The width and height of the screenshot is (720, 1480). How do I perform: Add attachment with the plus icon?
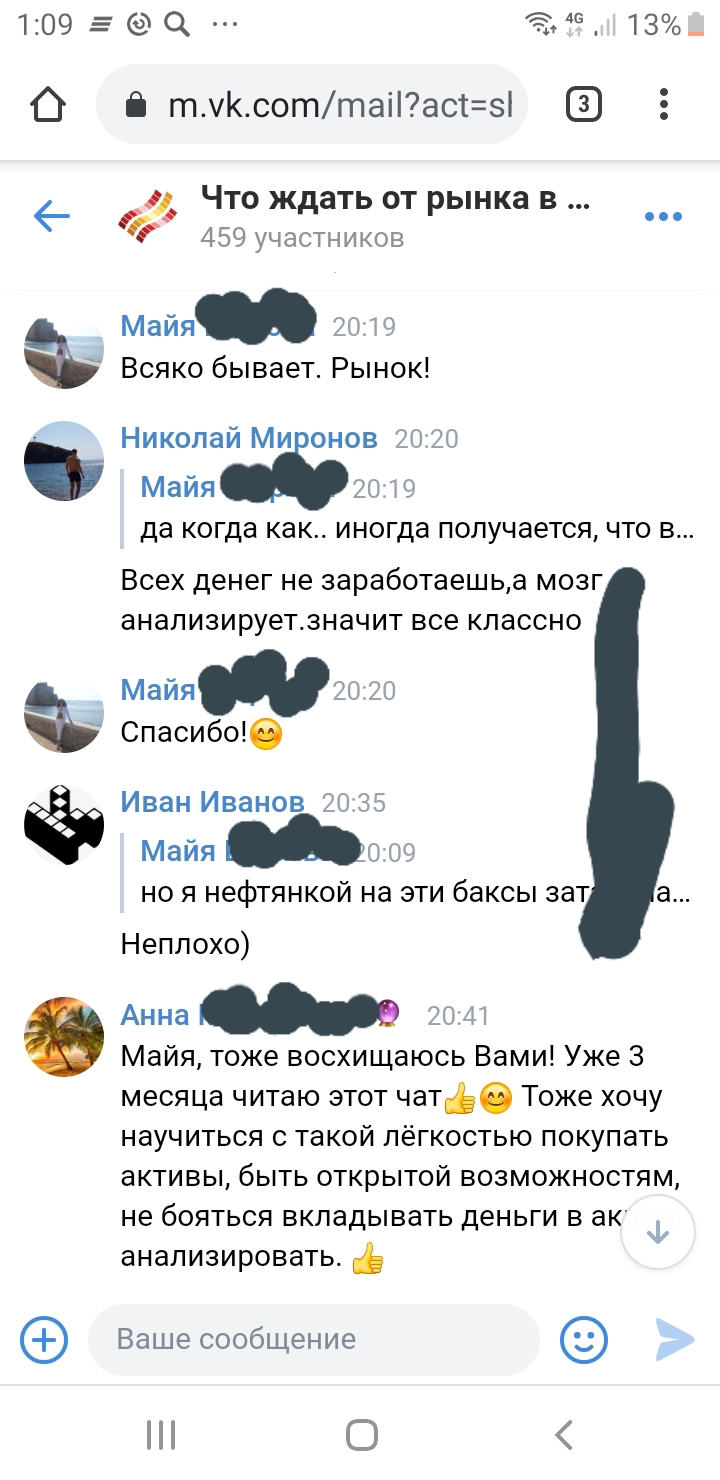44,1339
